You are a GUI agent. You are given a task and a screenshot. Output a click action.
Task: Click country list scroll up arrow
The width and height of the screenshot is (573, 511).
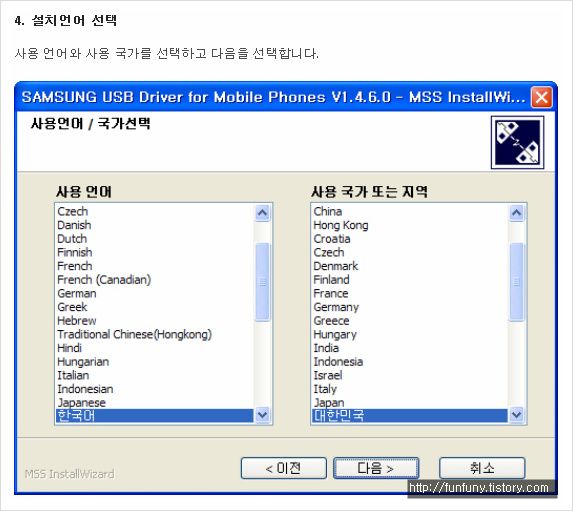516,212
